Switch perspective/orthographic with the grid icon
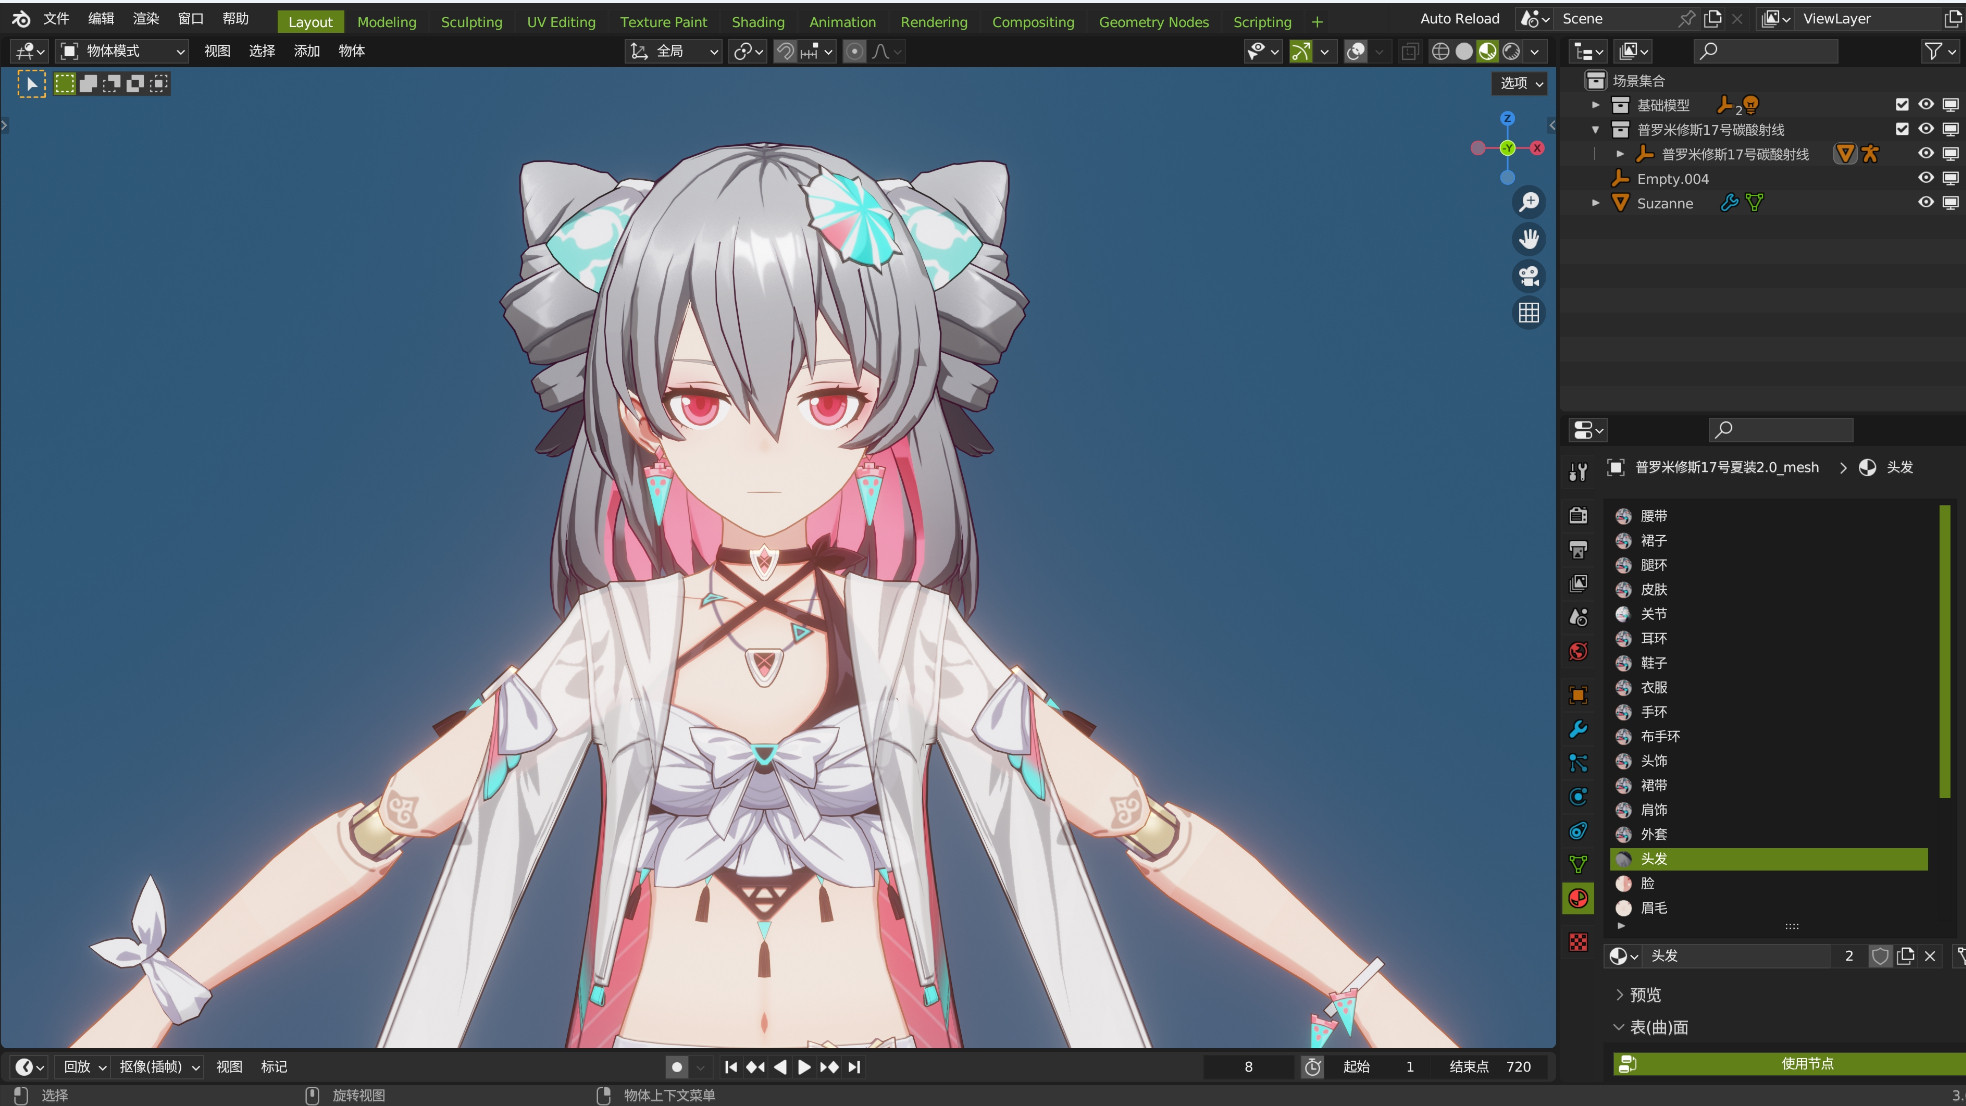Screen dimensions: 1966x1106 pos(1529,313)
